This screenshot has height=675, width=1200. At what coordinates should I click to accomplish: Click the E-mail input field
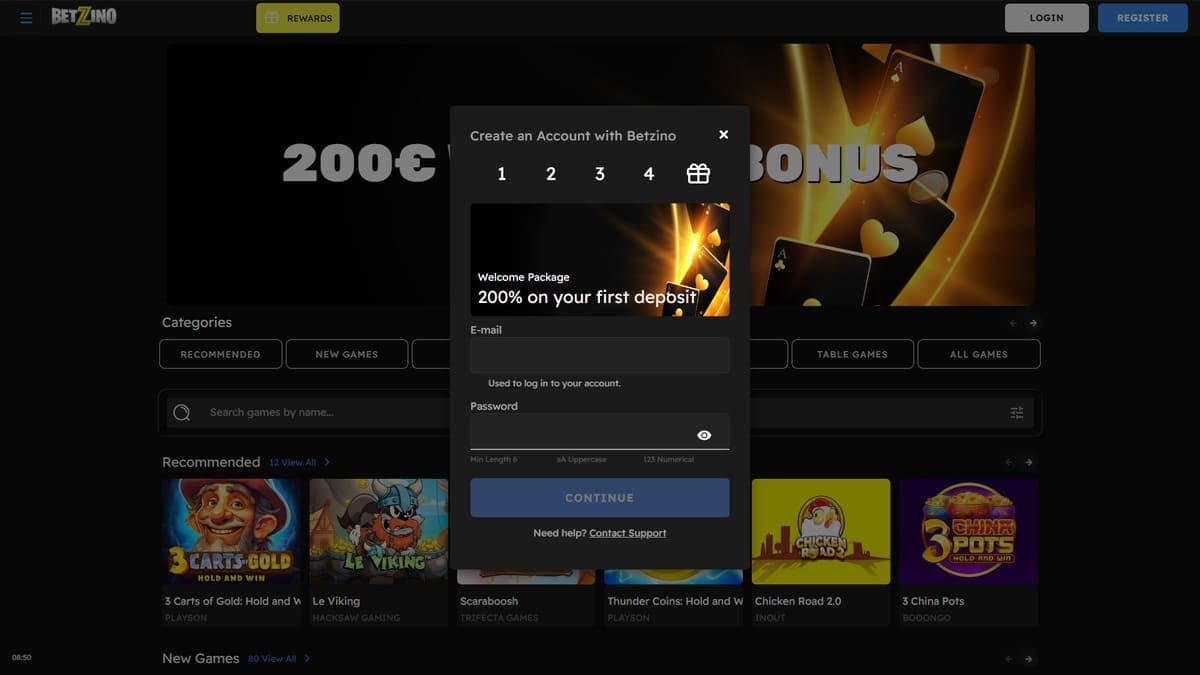click(600, 355)
